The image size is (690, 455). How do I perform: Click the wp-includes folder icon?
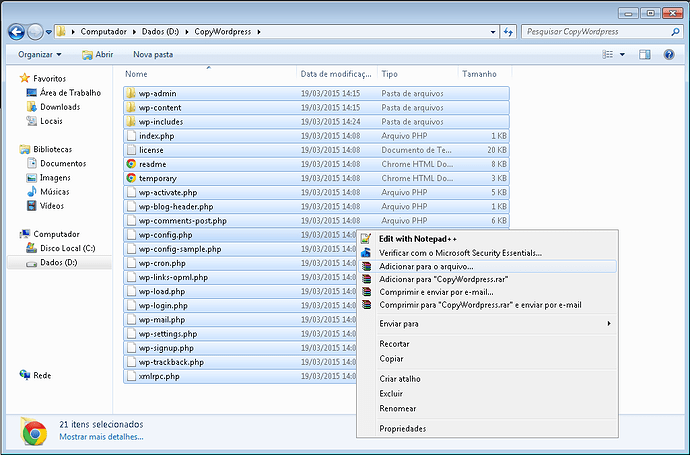[x=131, y=121]
